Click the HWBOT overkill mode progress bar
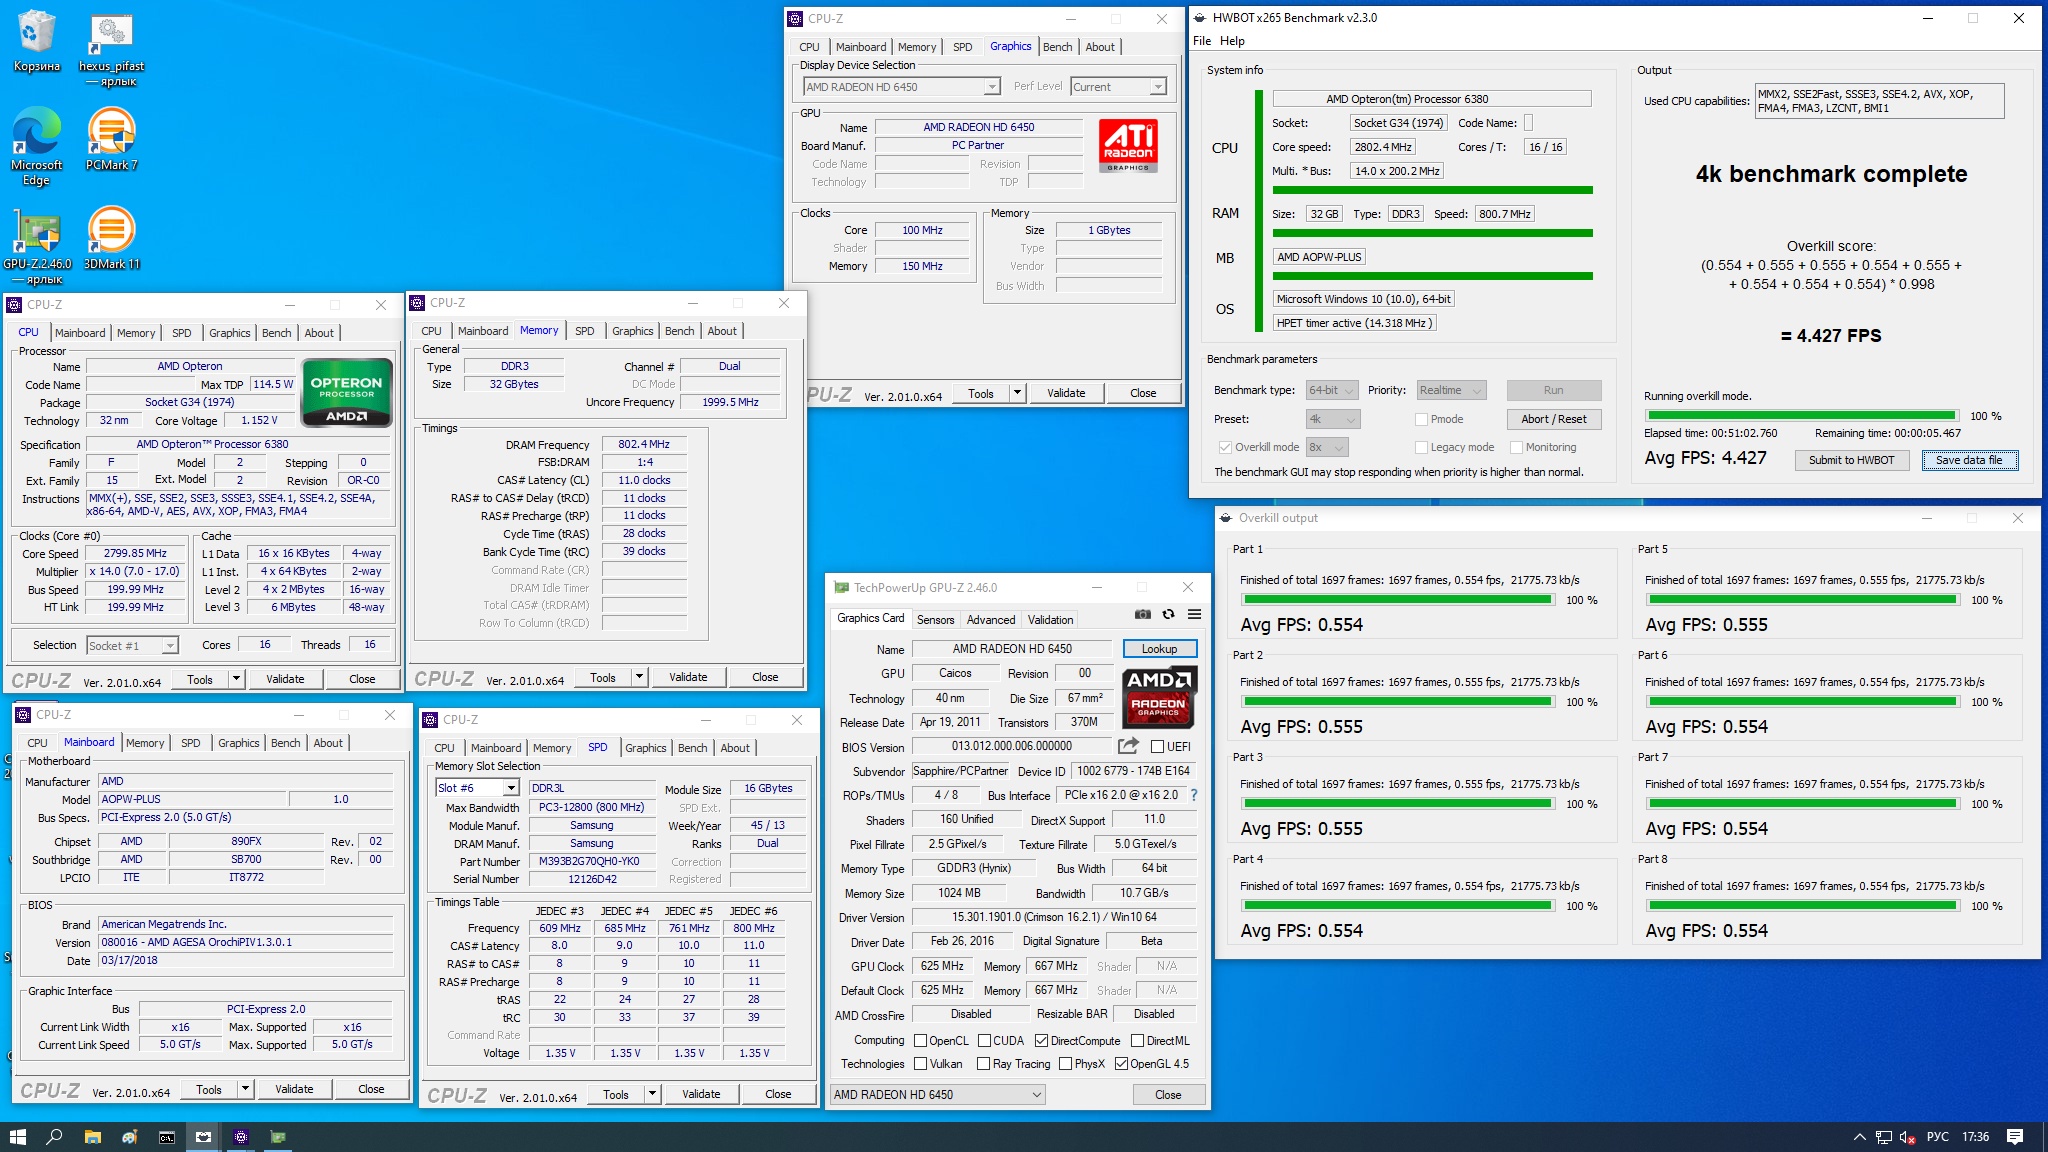Image resolution: width=2048 pixels, height=1152 pixels. pos(1801,415)
